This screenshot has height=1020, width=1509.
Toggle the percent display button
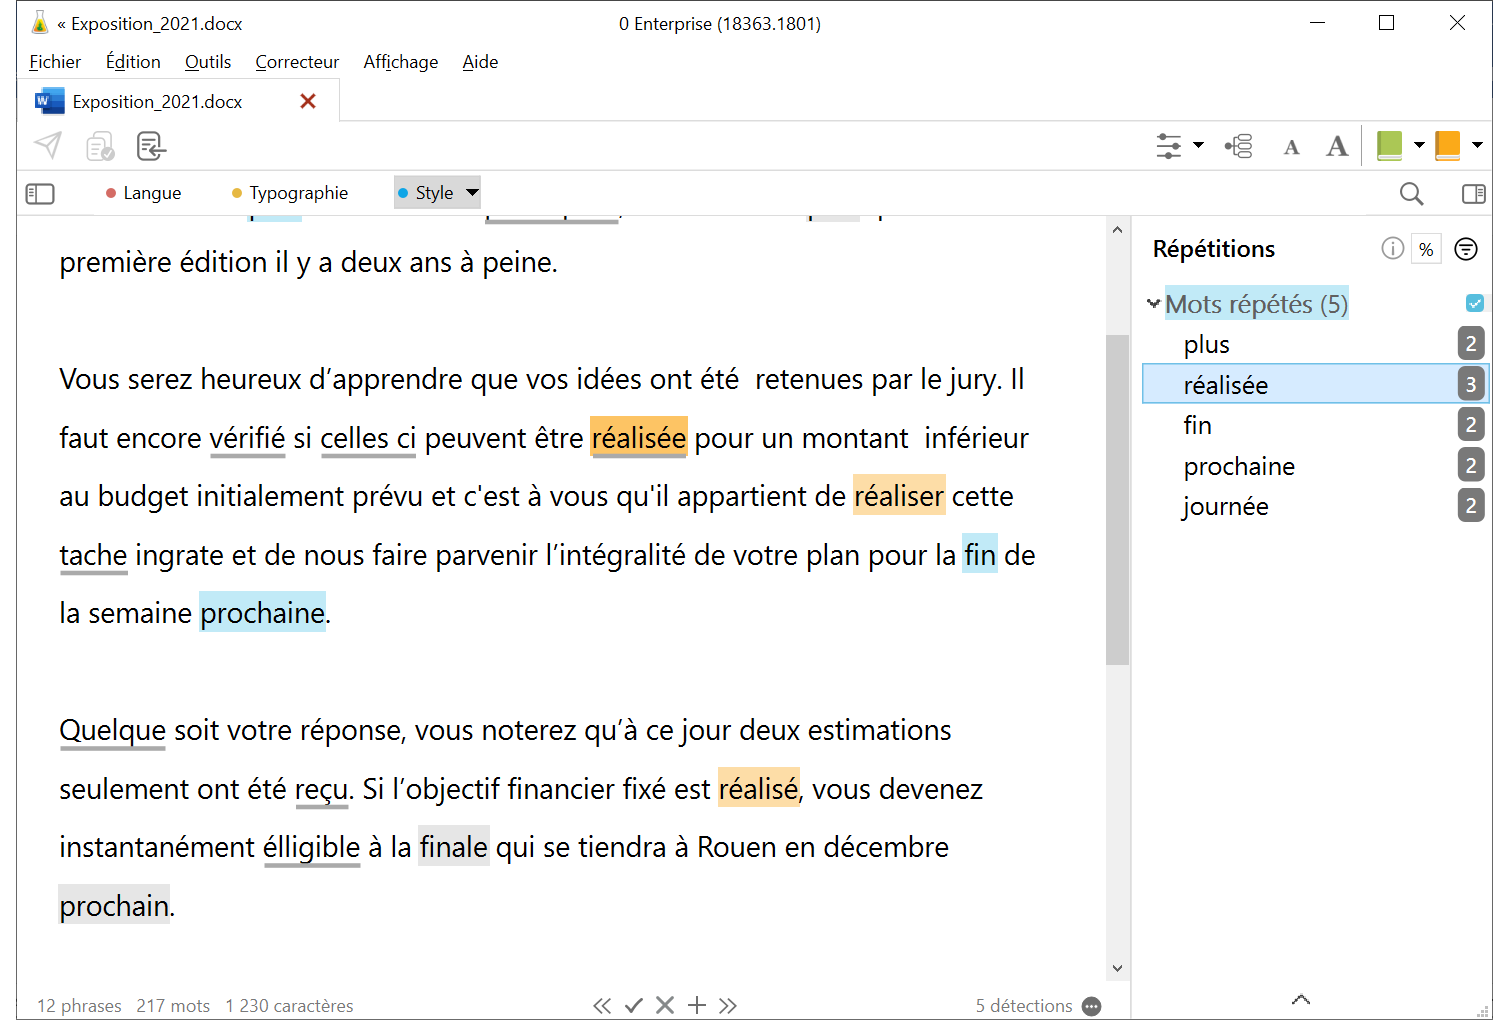(x=1426, y=249)
